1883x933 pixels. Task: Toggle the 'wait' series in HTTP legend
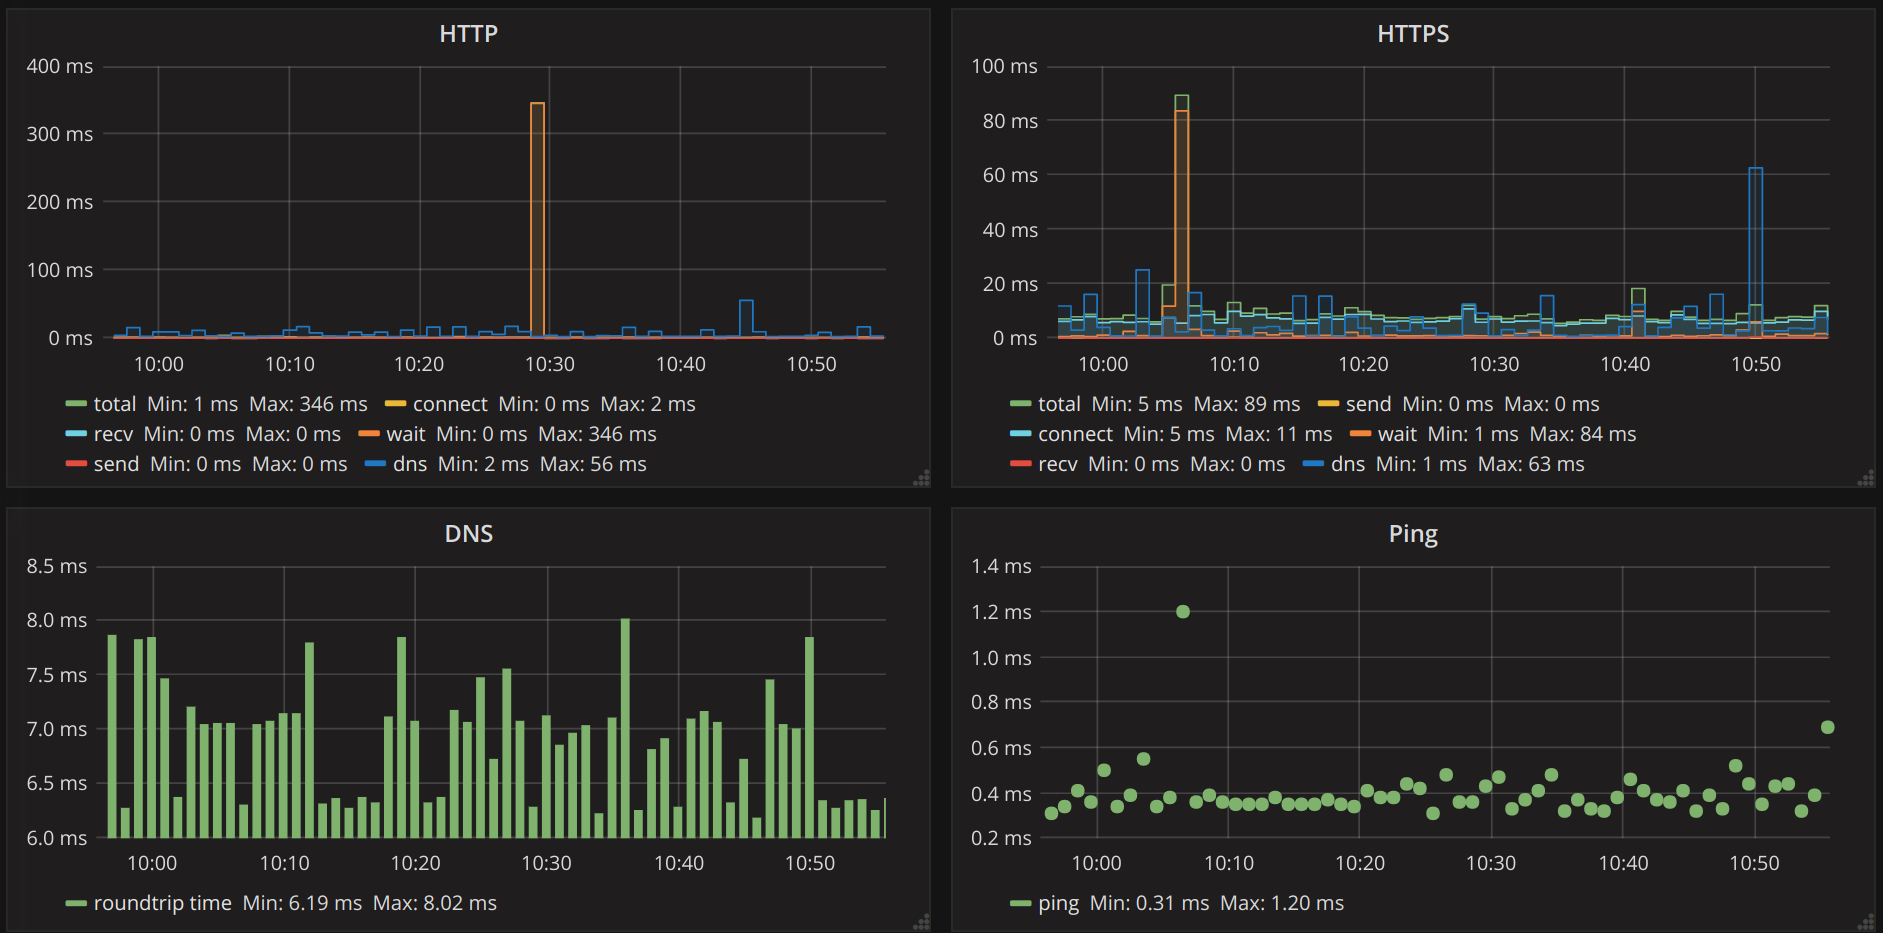(406, 434)
